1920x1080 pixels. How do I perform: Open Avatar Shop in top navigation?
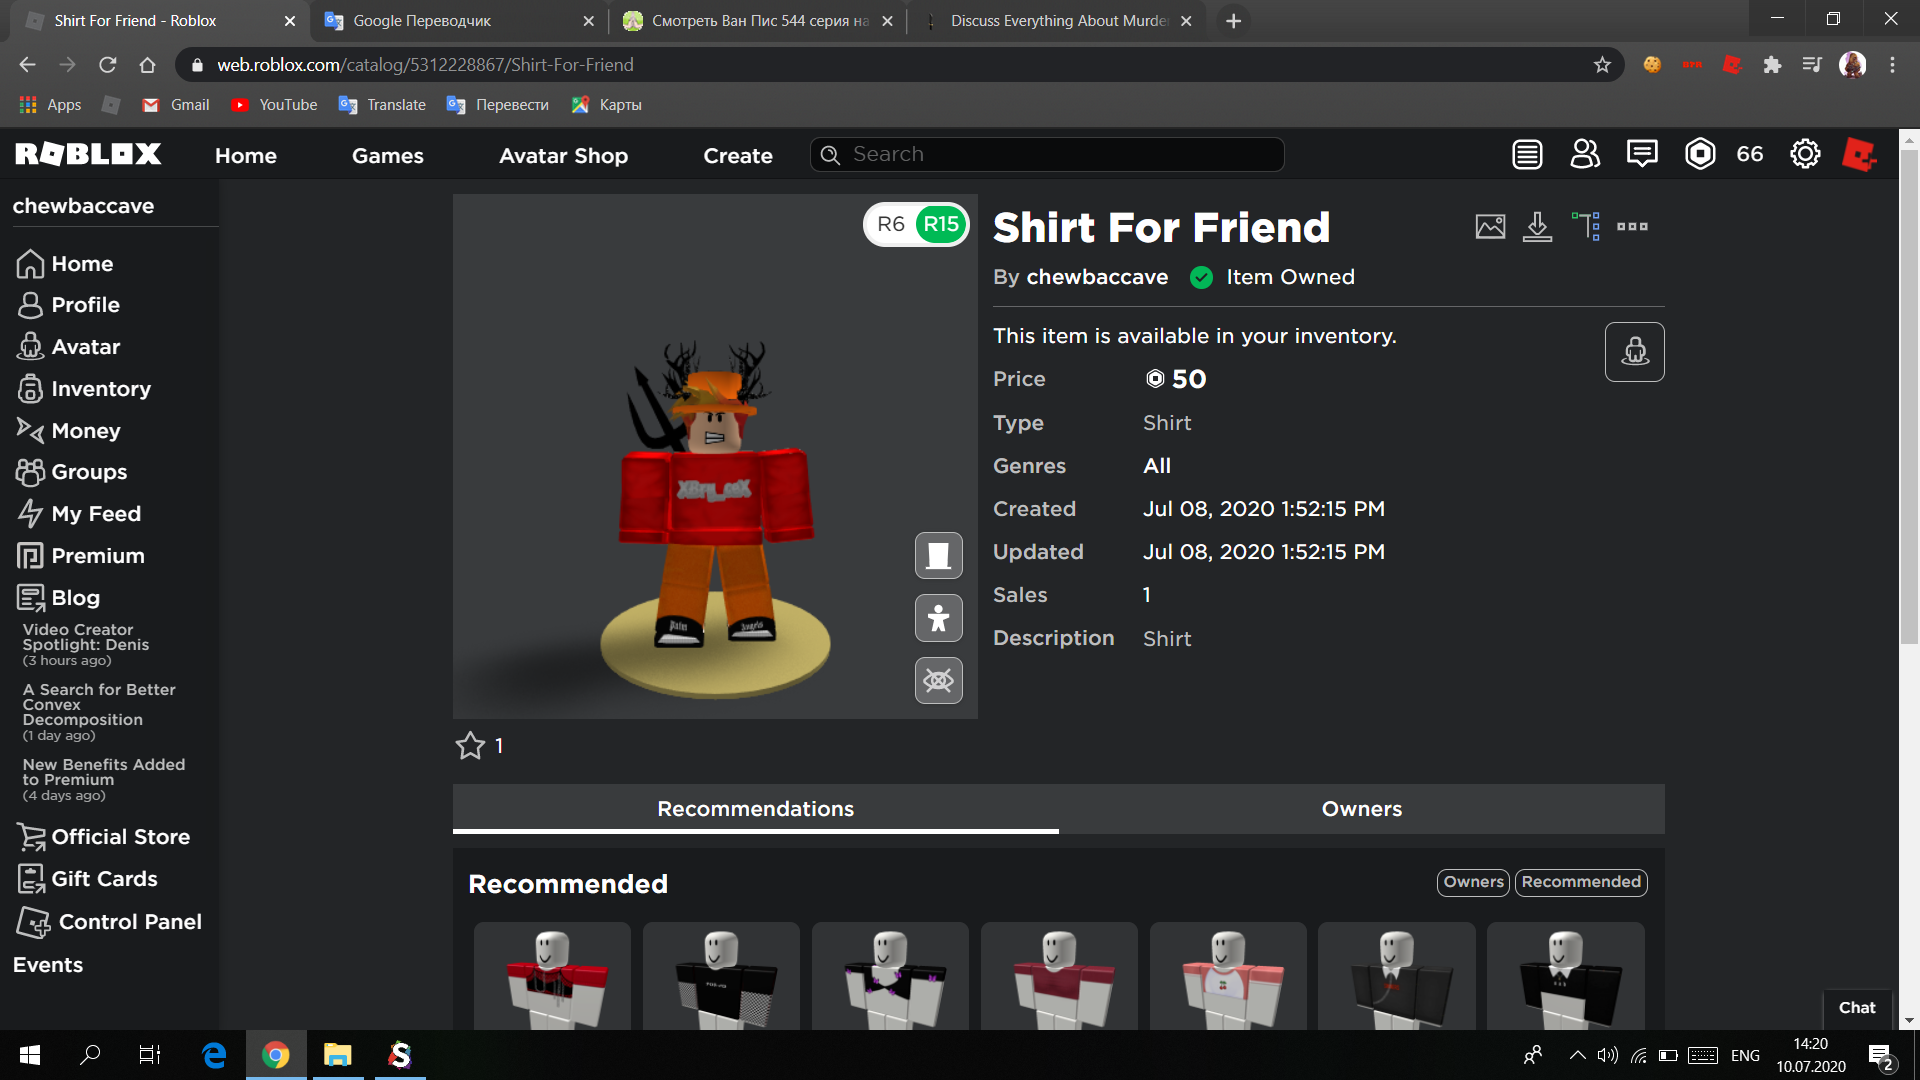point(563,155)
